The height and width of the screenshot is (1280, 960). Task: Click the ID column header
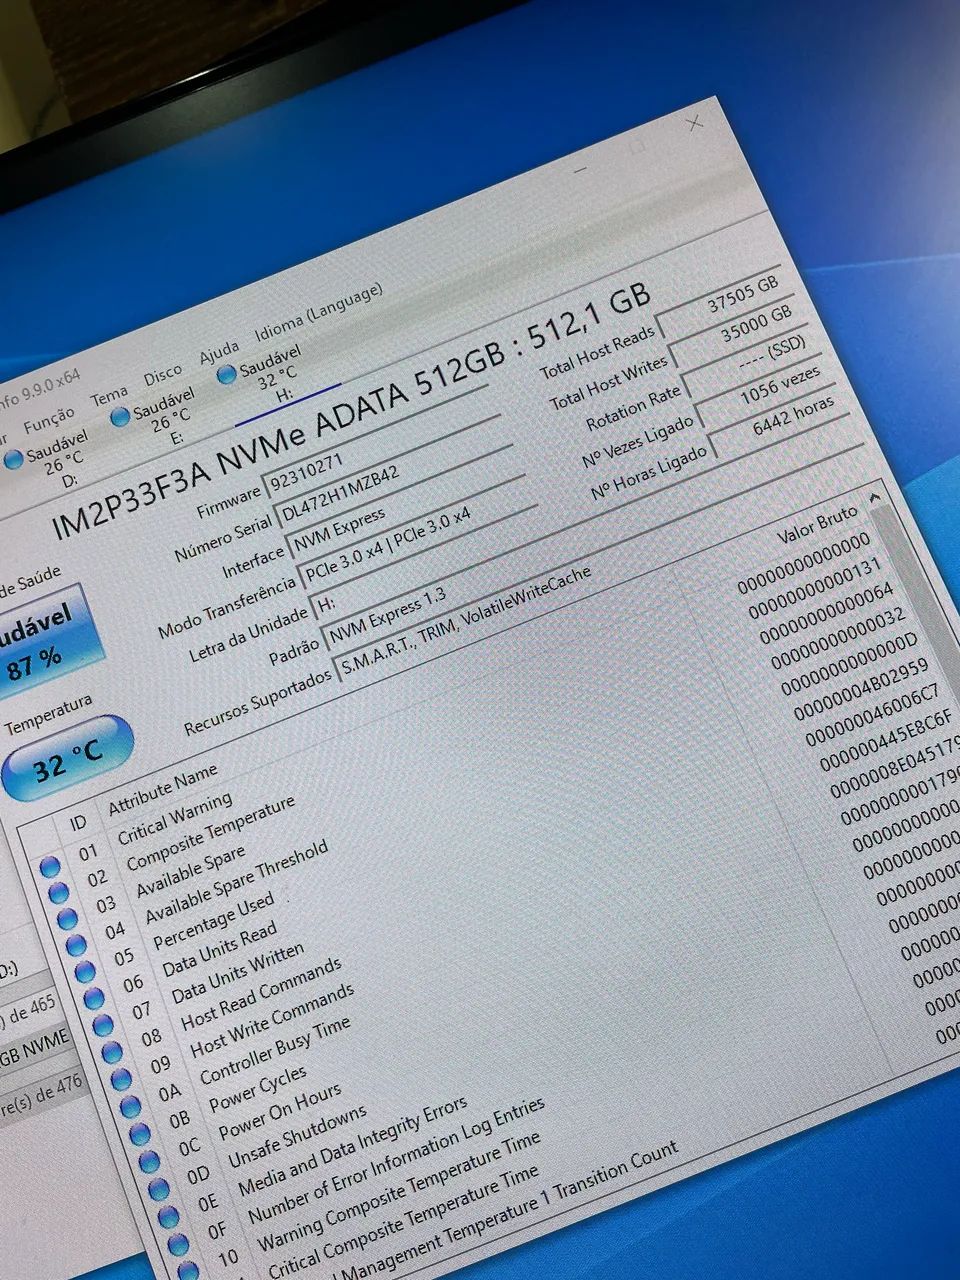click(x=78, y=824)
